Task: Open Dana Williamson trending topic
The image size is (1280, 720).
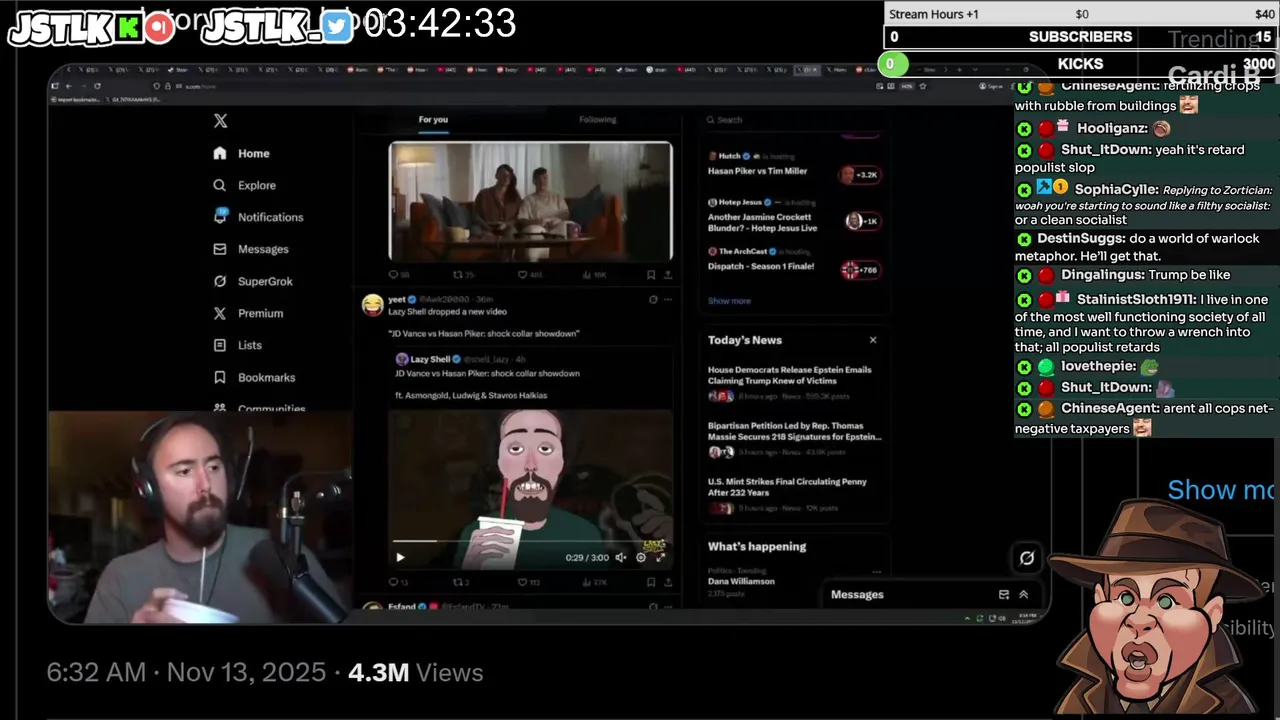Action: (741, 581)
